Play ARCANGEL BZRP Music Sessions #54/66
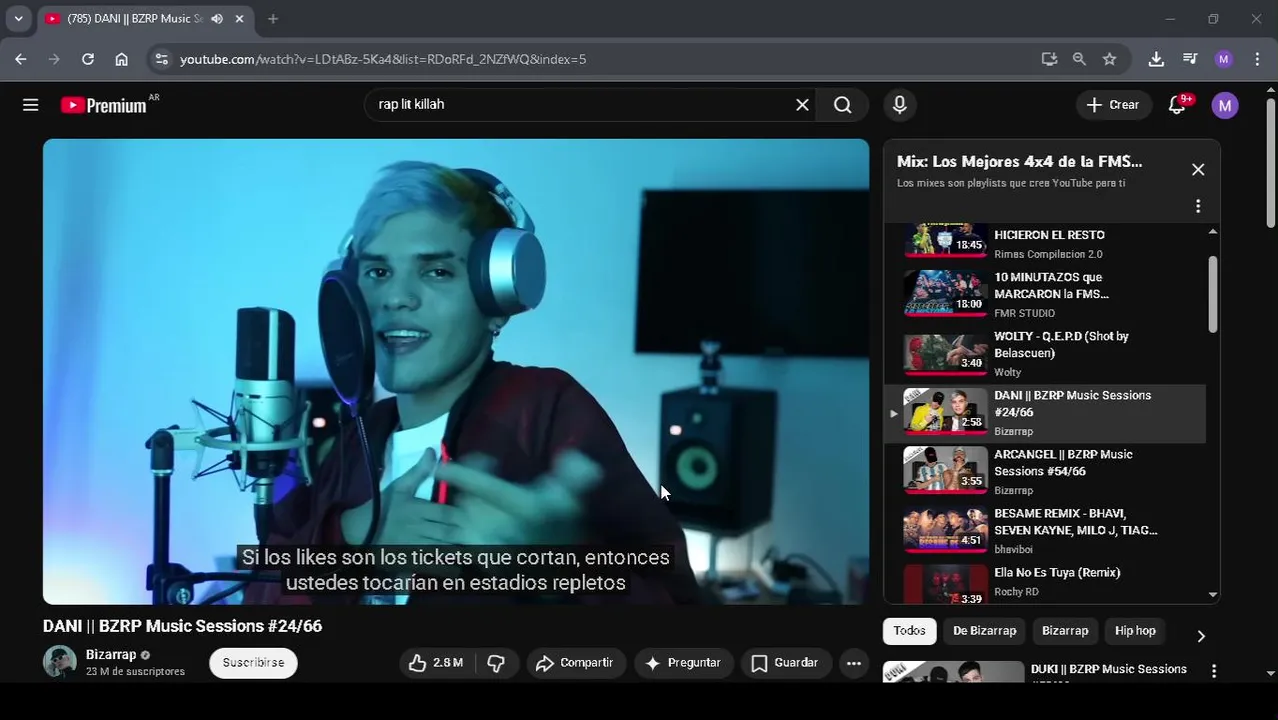 coord(1044,472)
